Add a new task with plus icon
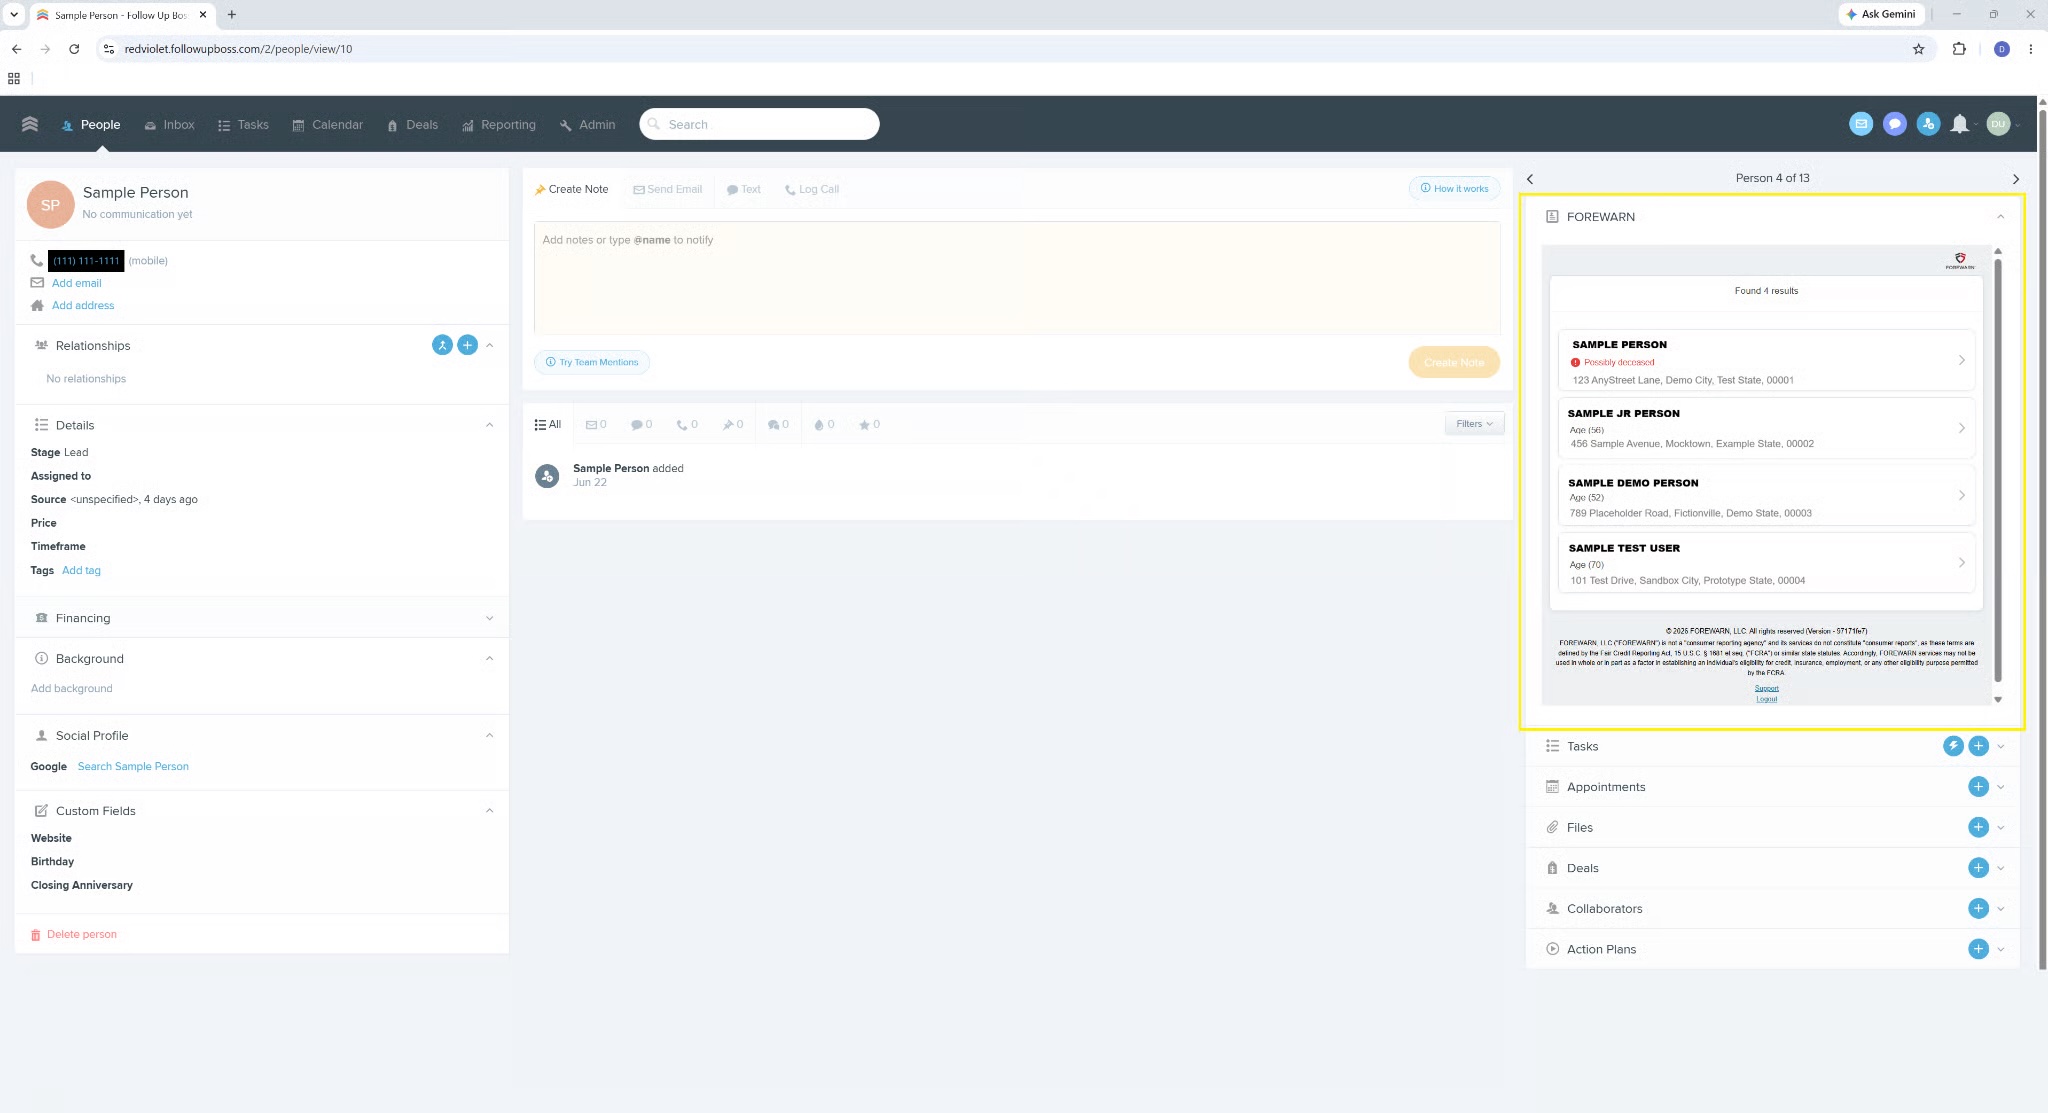The image size is (2048, 1113). 1978,746
